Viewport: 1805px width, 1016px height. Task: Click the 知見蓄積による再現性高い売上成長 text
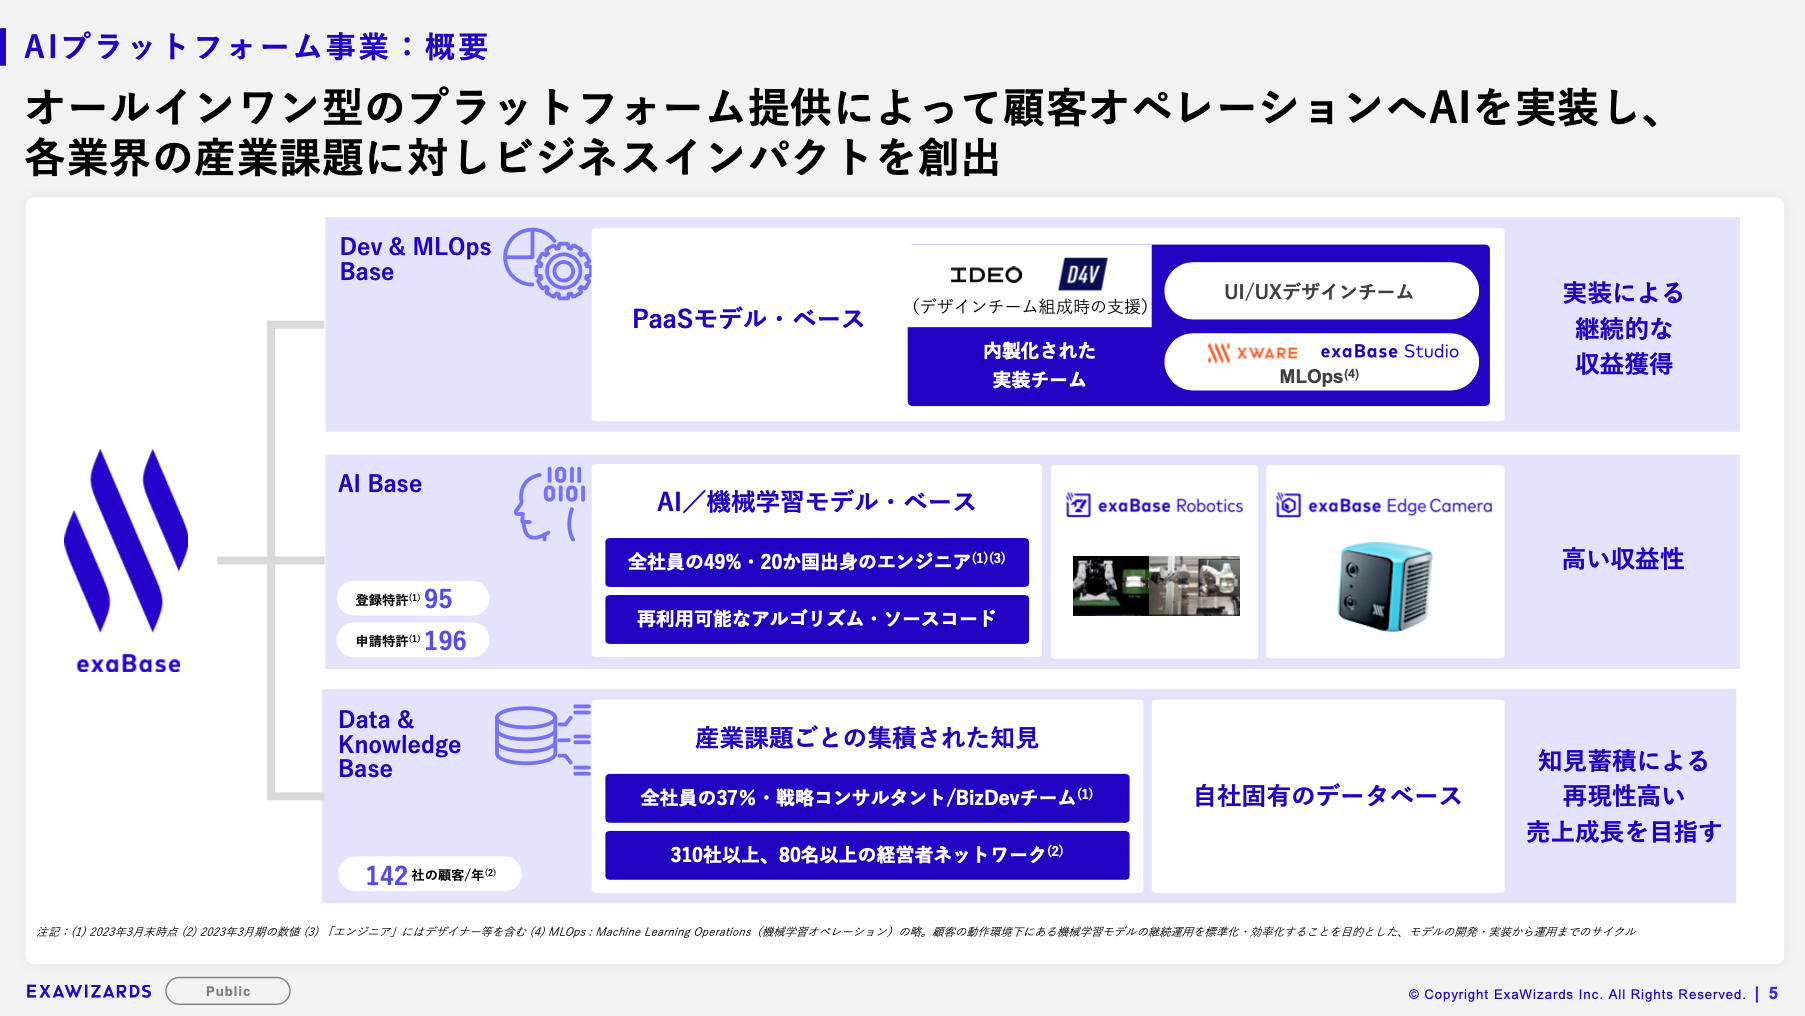tap(1624, 796)
